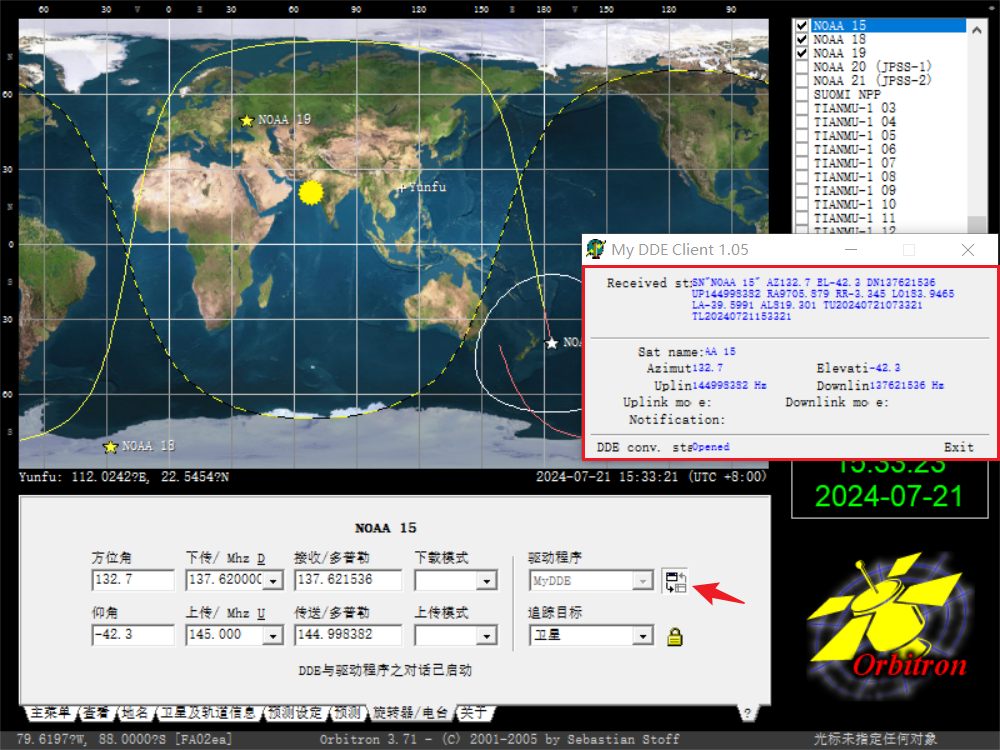
Task: Open the 预测设定 tab
Action: [296, 713]
